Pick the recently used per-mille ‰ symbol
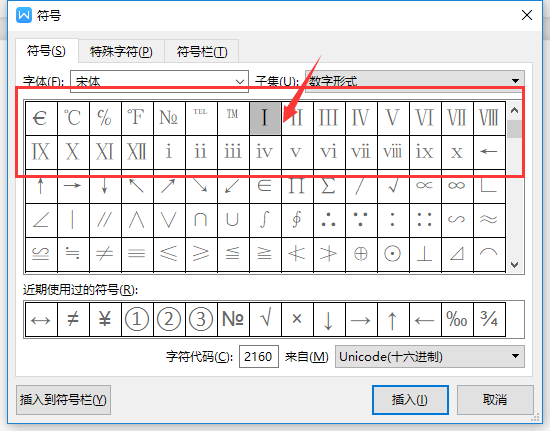550x431 pixels. click(x=457, y=319)
